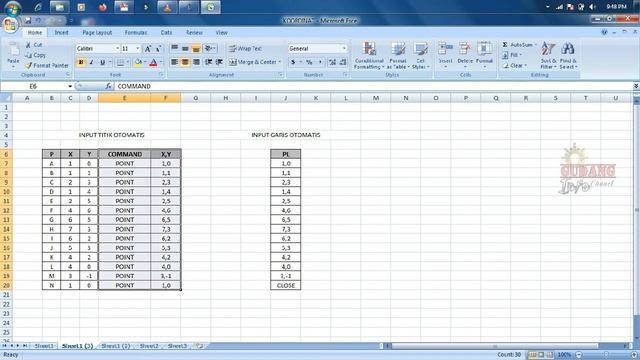Insert a new worksheet tab icon
This screenshot has width=640, height=360.
(199, 346)
